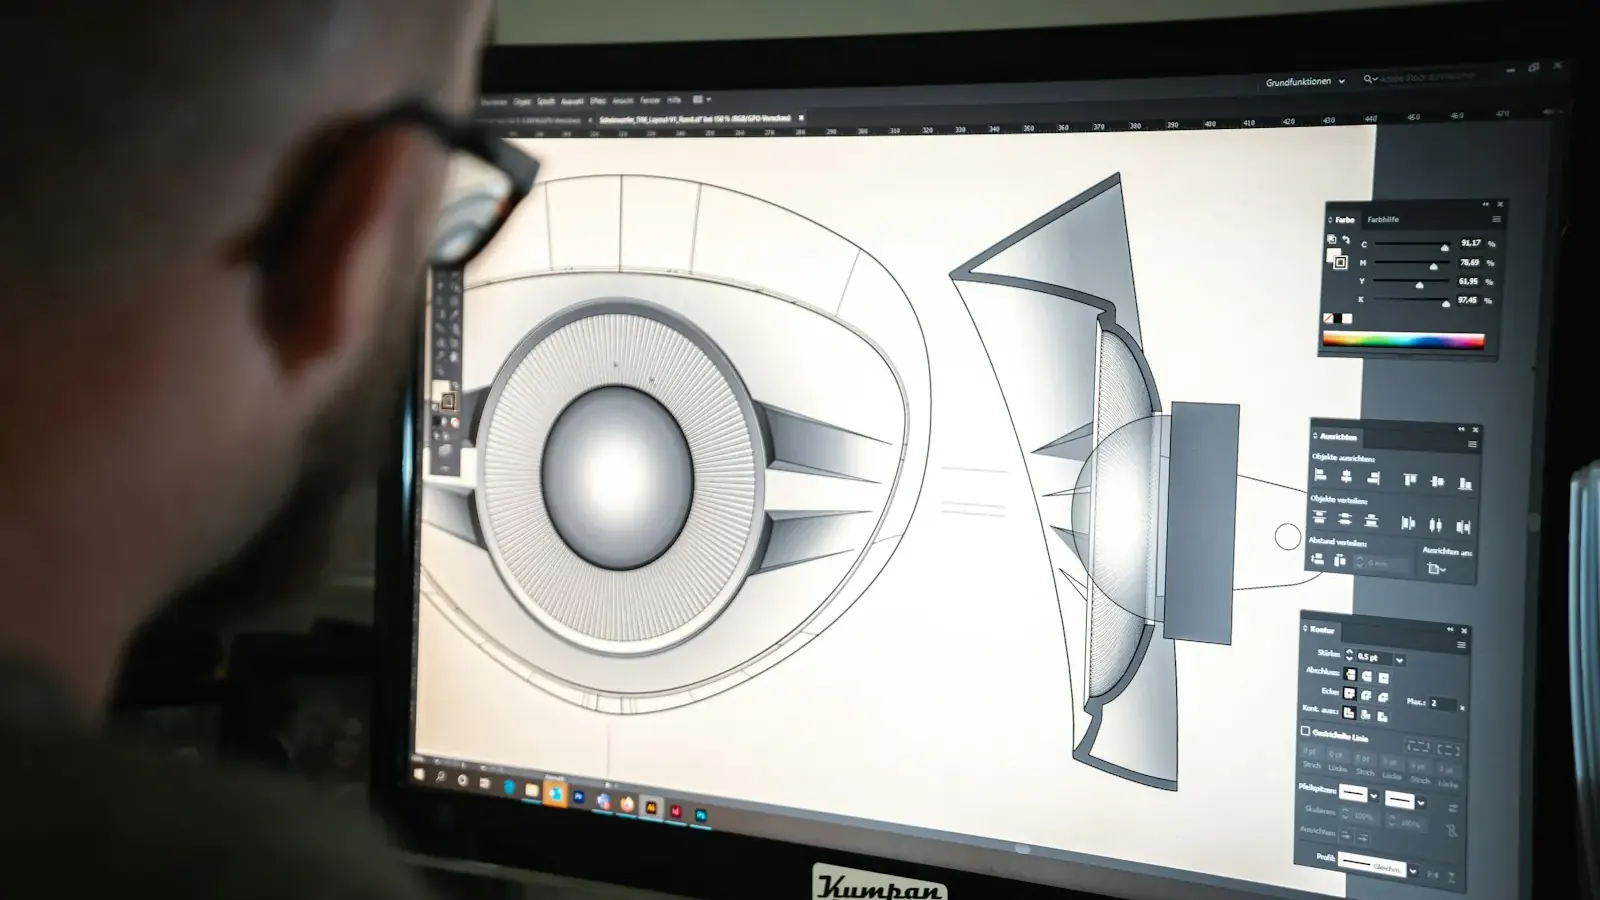Click the Illustrator icon in the taskbar
Image resolution: width=1600 pixels, height=900 pixels.
(651, 807)
